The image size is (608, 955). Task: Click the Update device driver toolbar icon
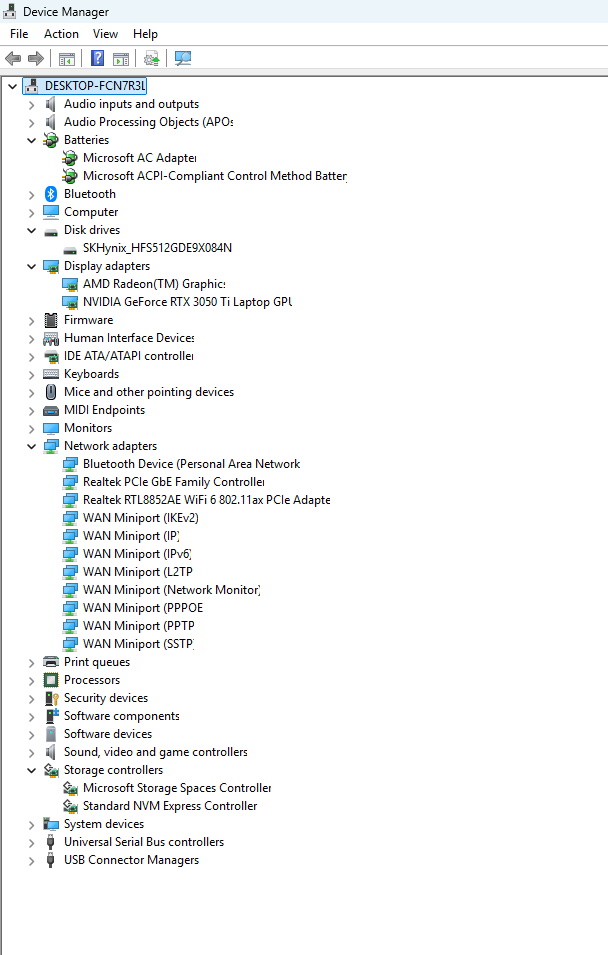pos(152,58)
